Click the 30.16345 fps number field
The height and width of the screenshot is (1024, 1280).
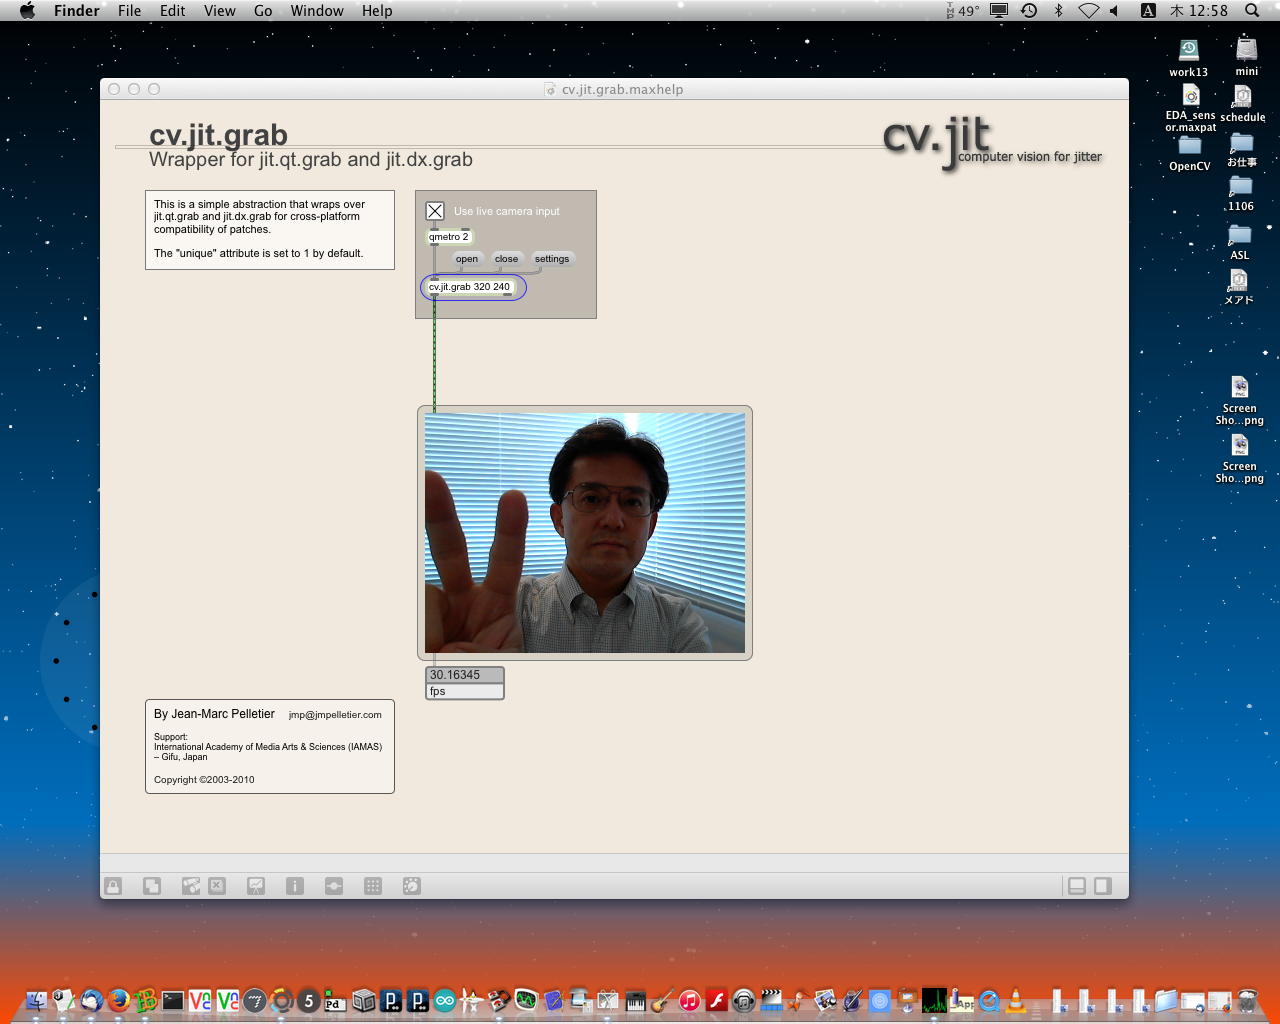pyautogui.click(x=465, y=675)
